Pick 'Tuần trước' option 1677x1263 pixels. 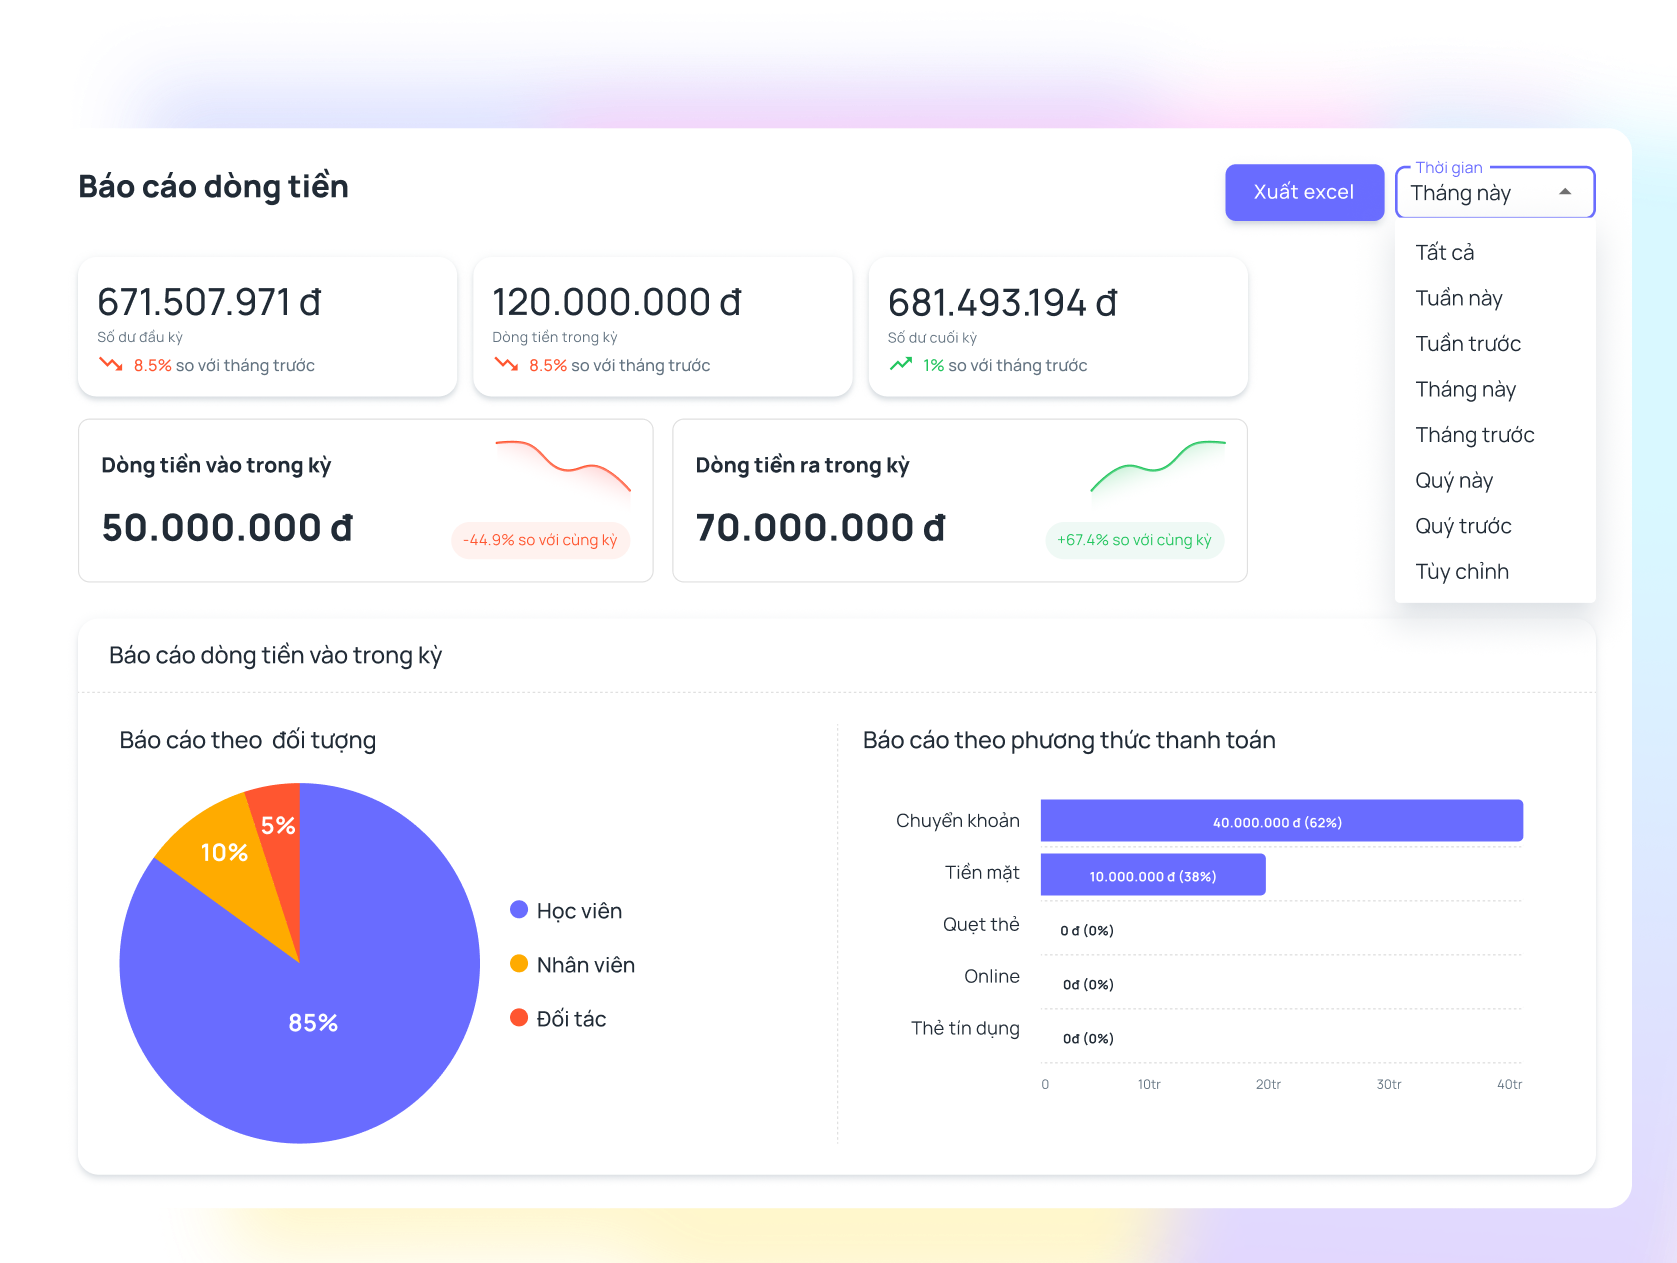[1467, 344]
